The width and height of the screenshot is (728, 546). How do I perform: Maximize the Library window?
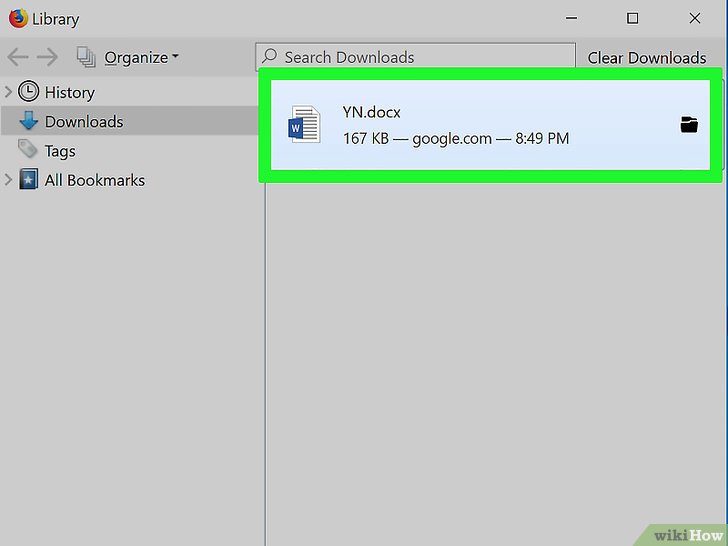click(632, 18)
